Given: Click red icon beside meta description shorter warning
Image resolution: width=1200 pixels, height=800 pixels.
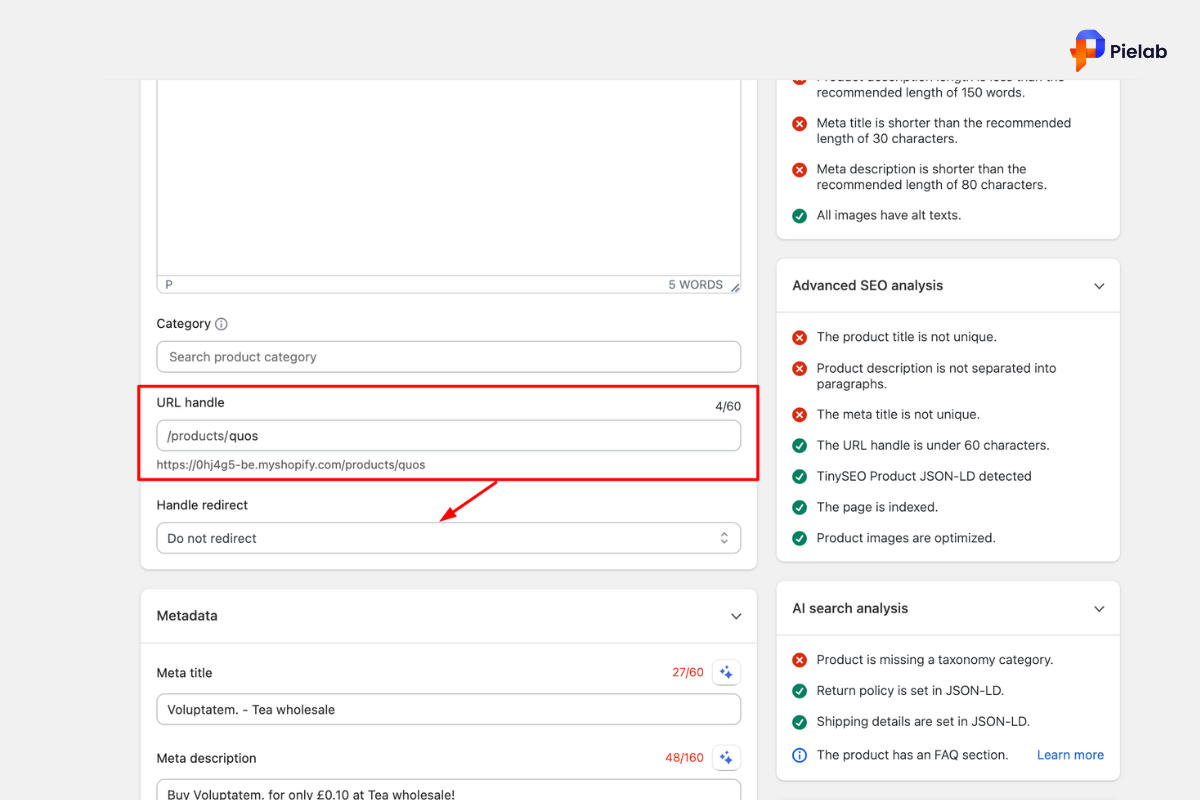Looking at the screenshot, I should [x=799, y=170].
